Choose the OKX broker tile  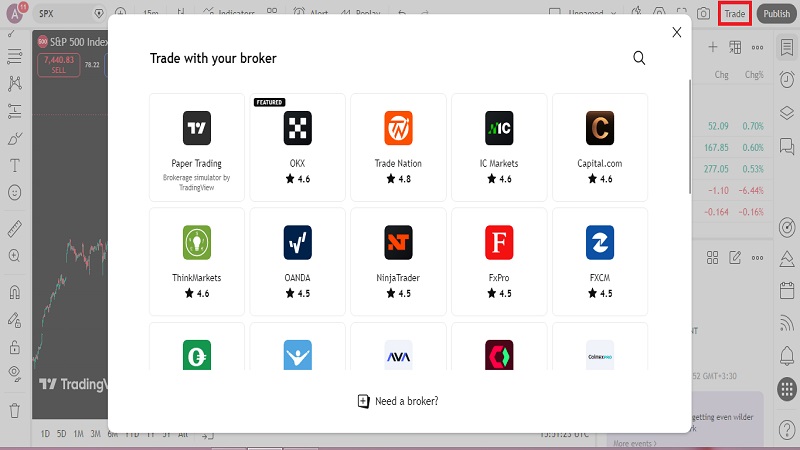(x=297, y=147)
